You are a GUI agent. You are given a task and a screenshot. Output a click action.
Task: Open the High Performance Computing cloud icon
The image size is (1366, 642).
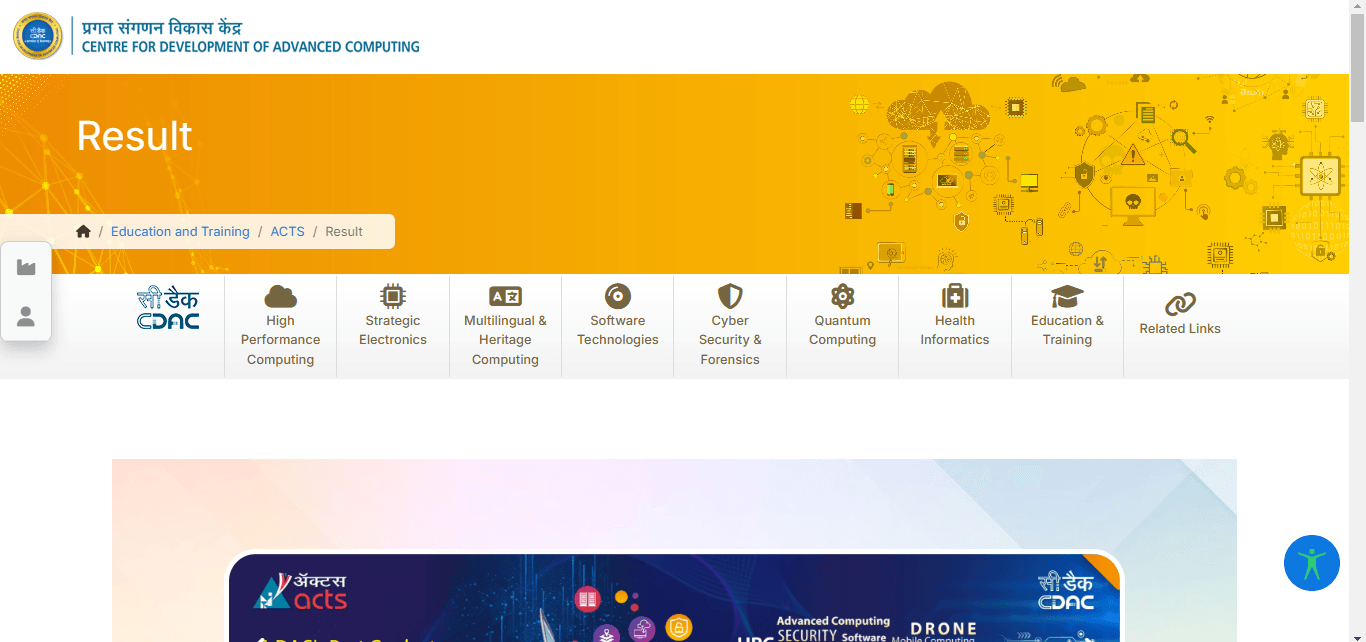[280, 296]
